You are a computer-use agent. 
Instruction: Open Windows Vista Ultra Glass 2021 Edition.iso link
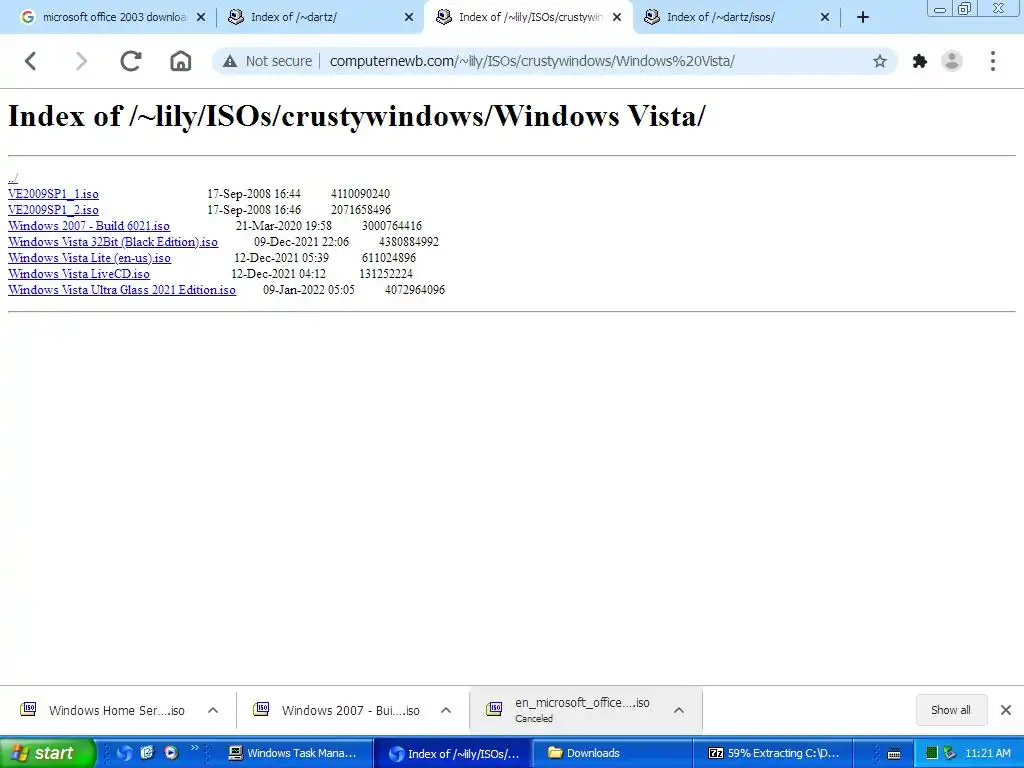[x=121, y=290]
